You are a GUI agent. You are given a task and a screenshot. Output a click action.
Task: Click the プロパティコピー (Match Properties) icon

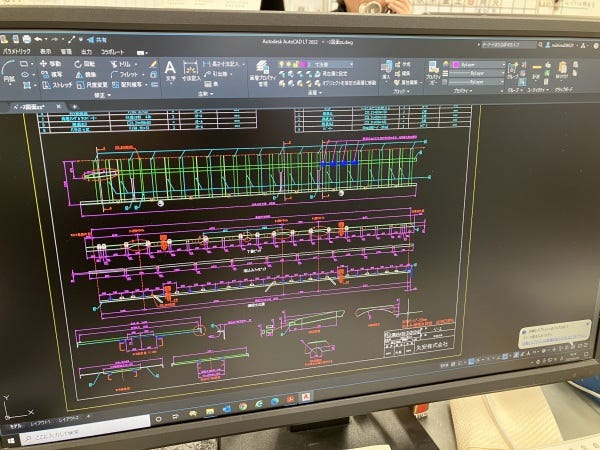coord(432,70)
